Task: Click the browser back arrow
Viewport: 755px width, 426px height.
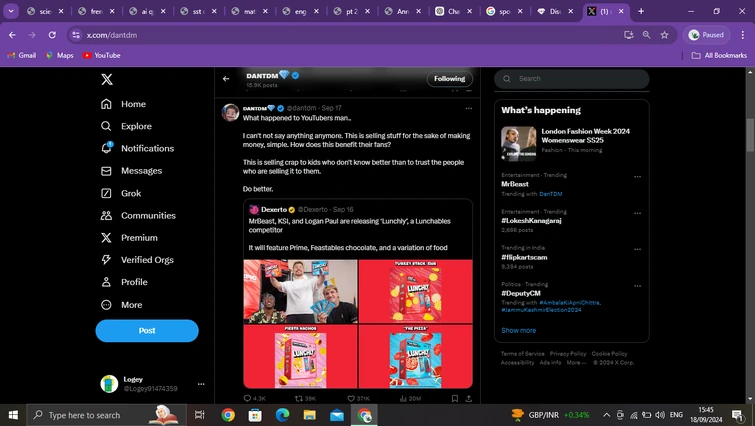Action: [x=12, y=35]
